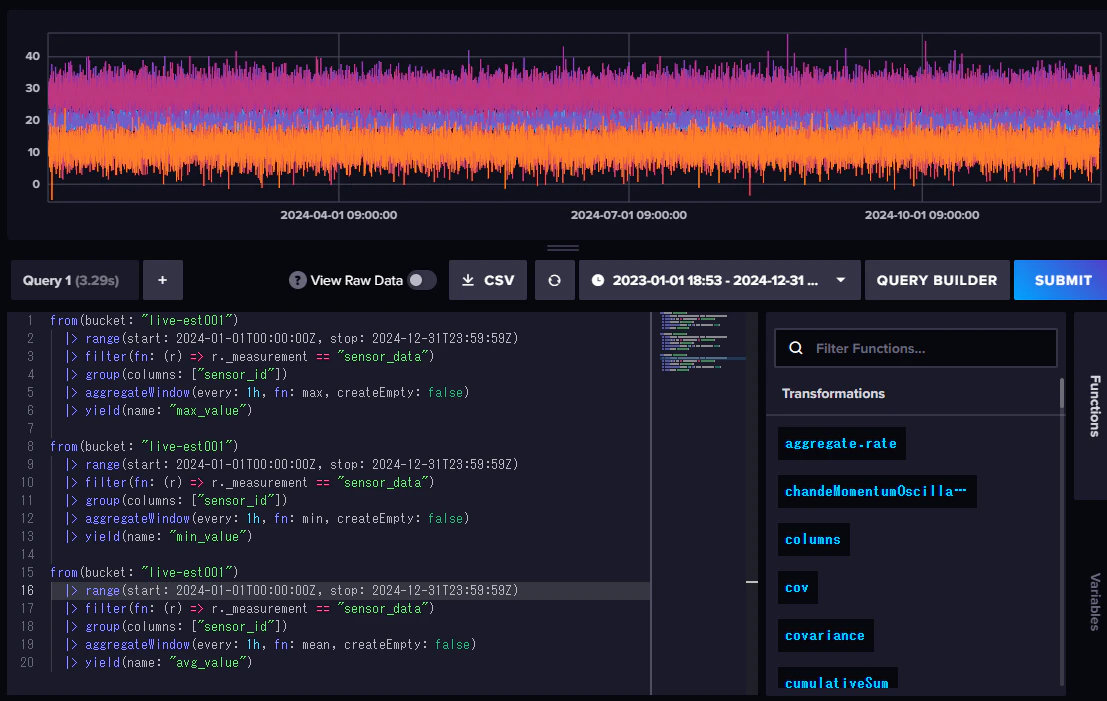The height and width of the screenshot is (701, 1107).
Task: Toggle the View Raw Data switch
Action: (x=421, y=280)
